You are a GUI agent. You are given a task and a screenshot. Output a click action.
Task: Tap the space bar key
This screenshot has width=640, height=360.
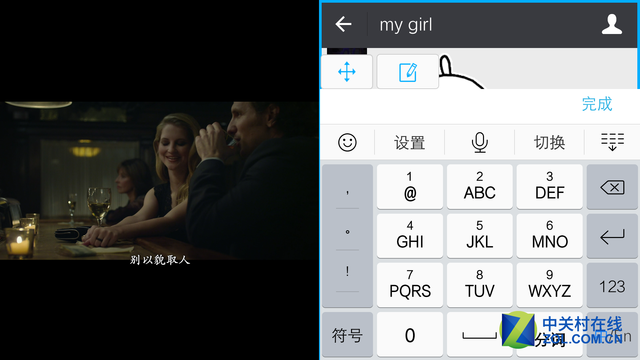click(480, 335)
